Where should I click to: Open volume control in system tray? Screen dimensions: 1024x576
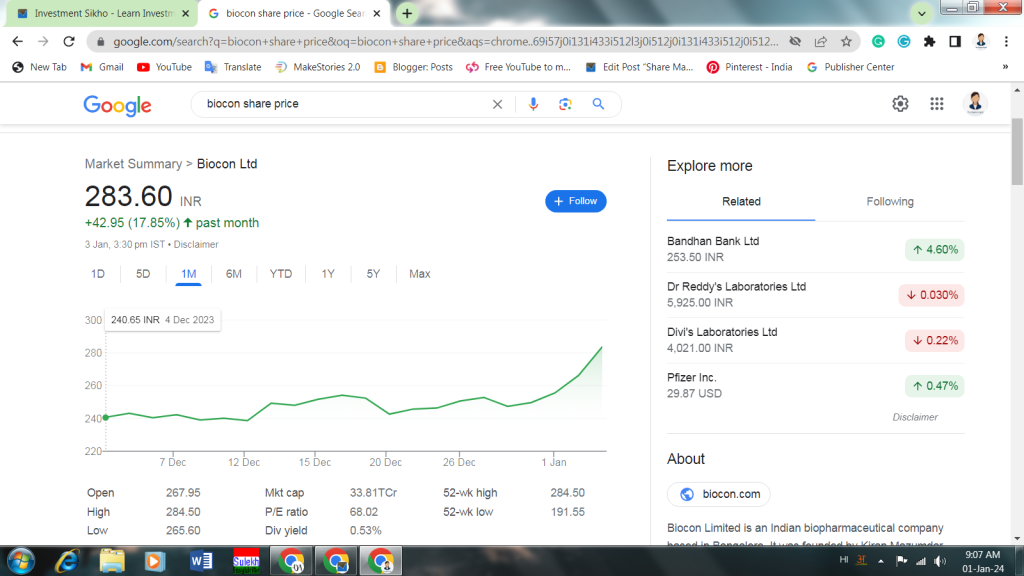coord(940,561)
